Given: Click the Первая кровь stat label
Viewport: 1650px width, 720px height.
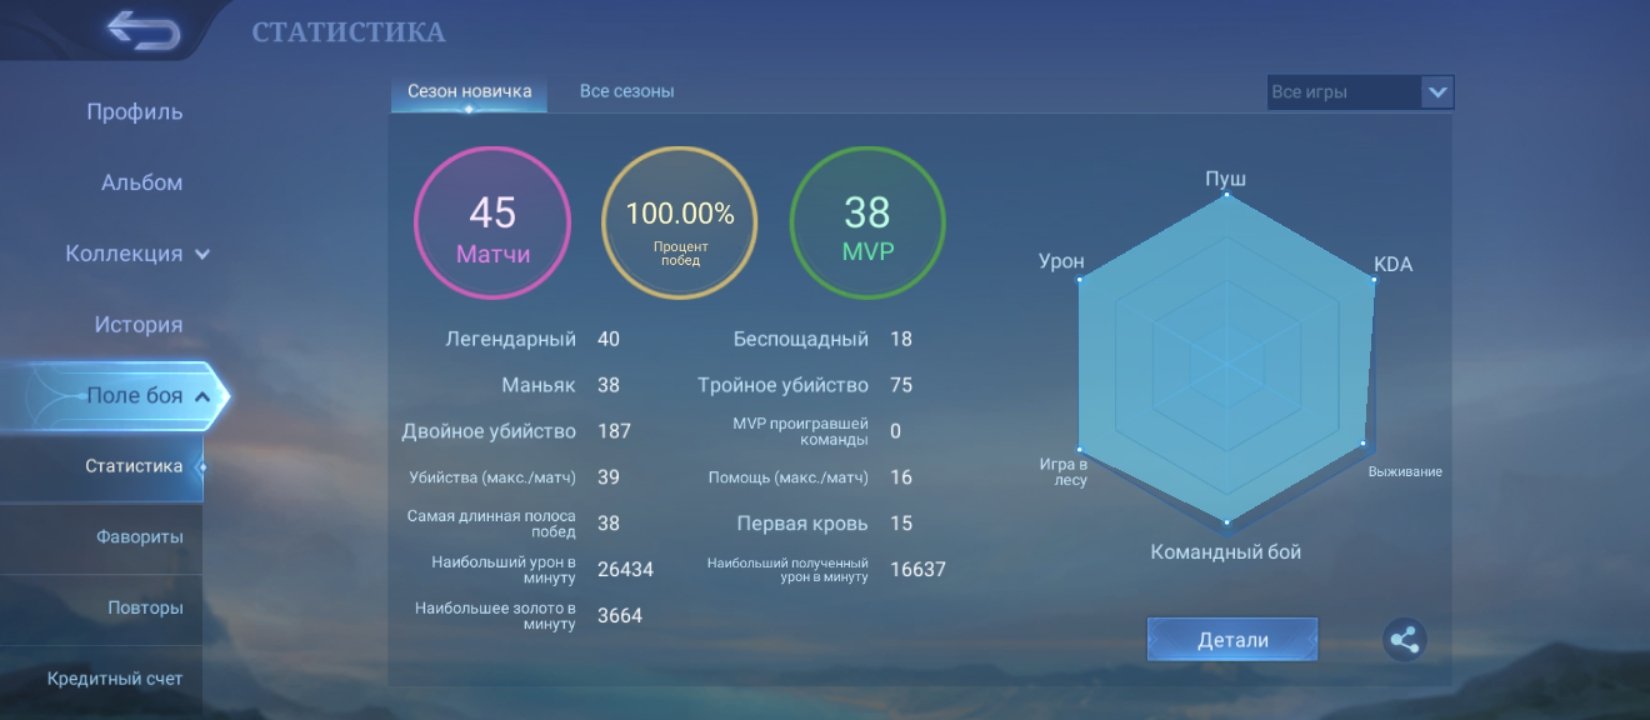Looking at the screenshot, I should (x=802, y=524).
